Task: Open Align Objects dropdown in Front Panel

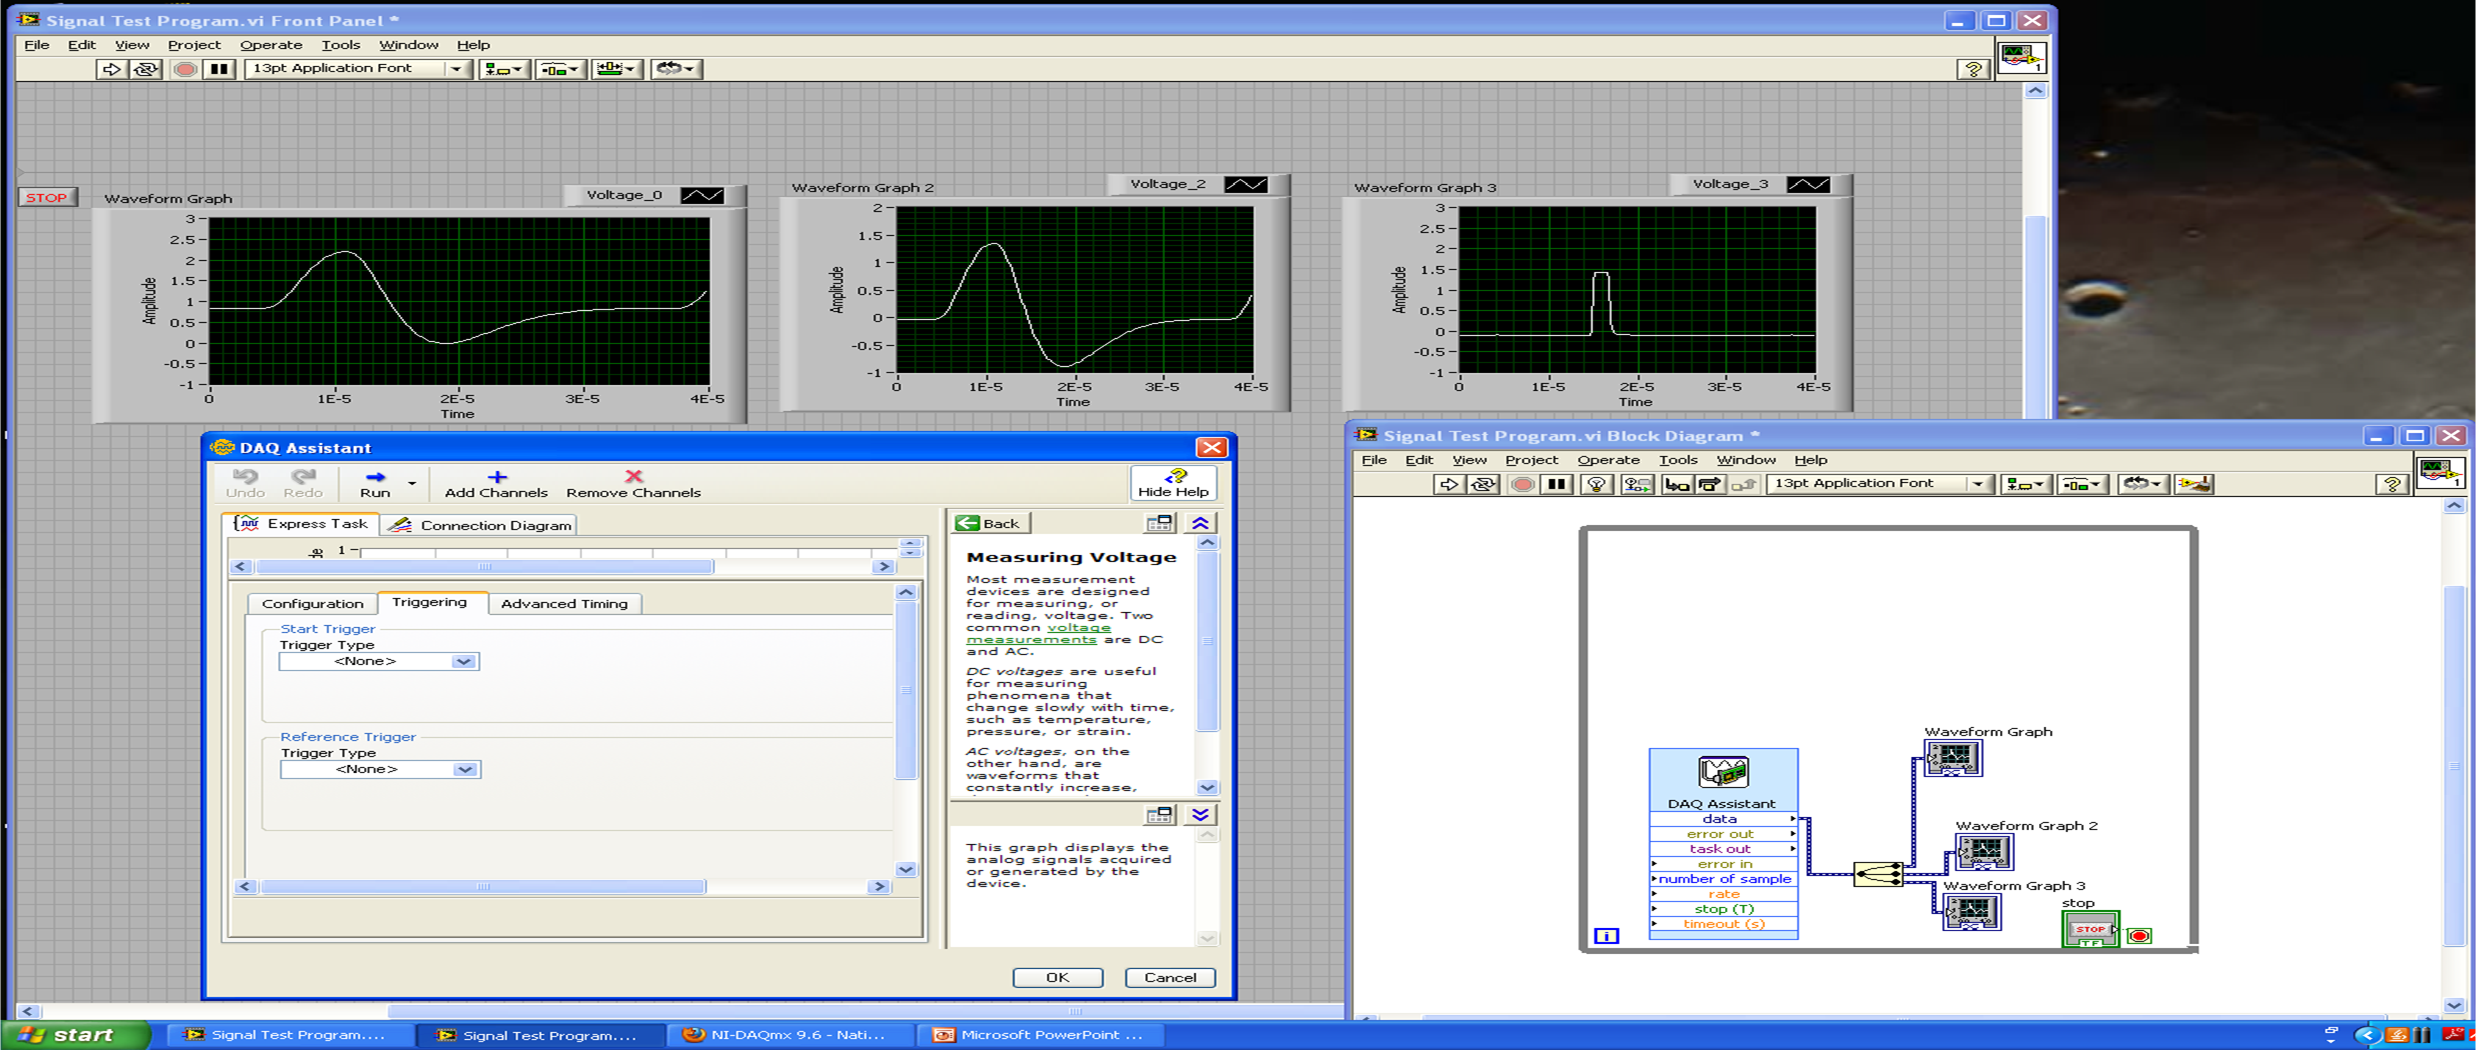Action: tap(503, 69)
